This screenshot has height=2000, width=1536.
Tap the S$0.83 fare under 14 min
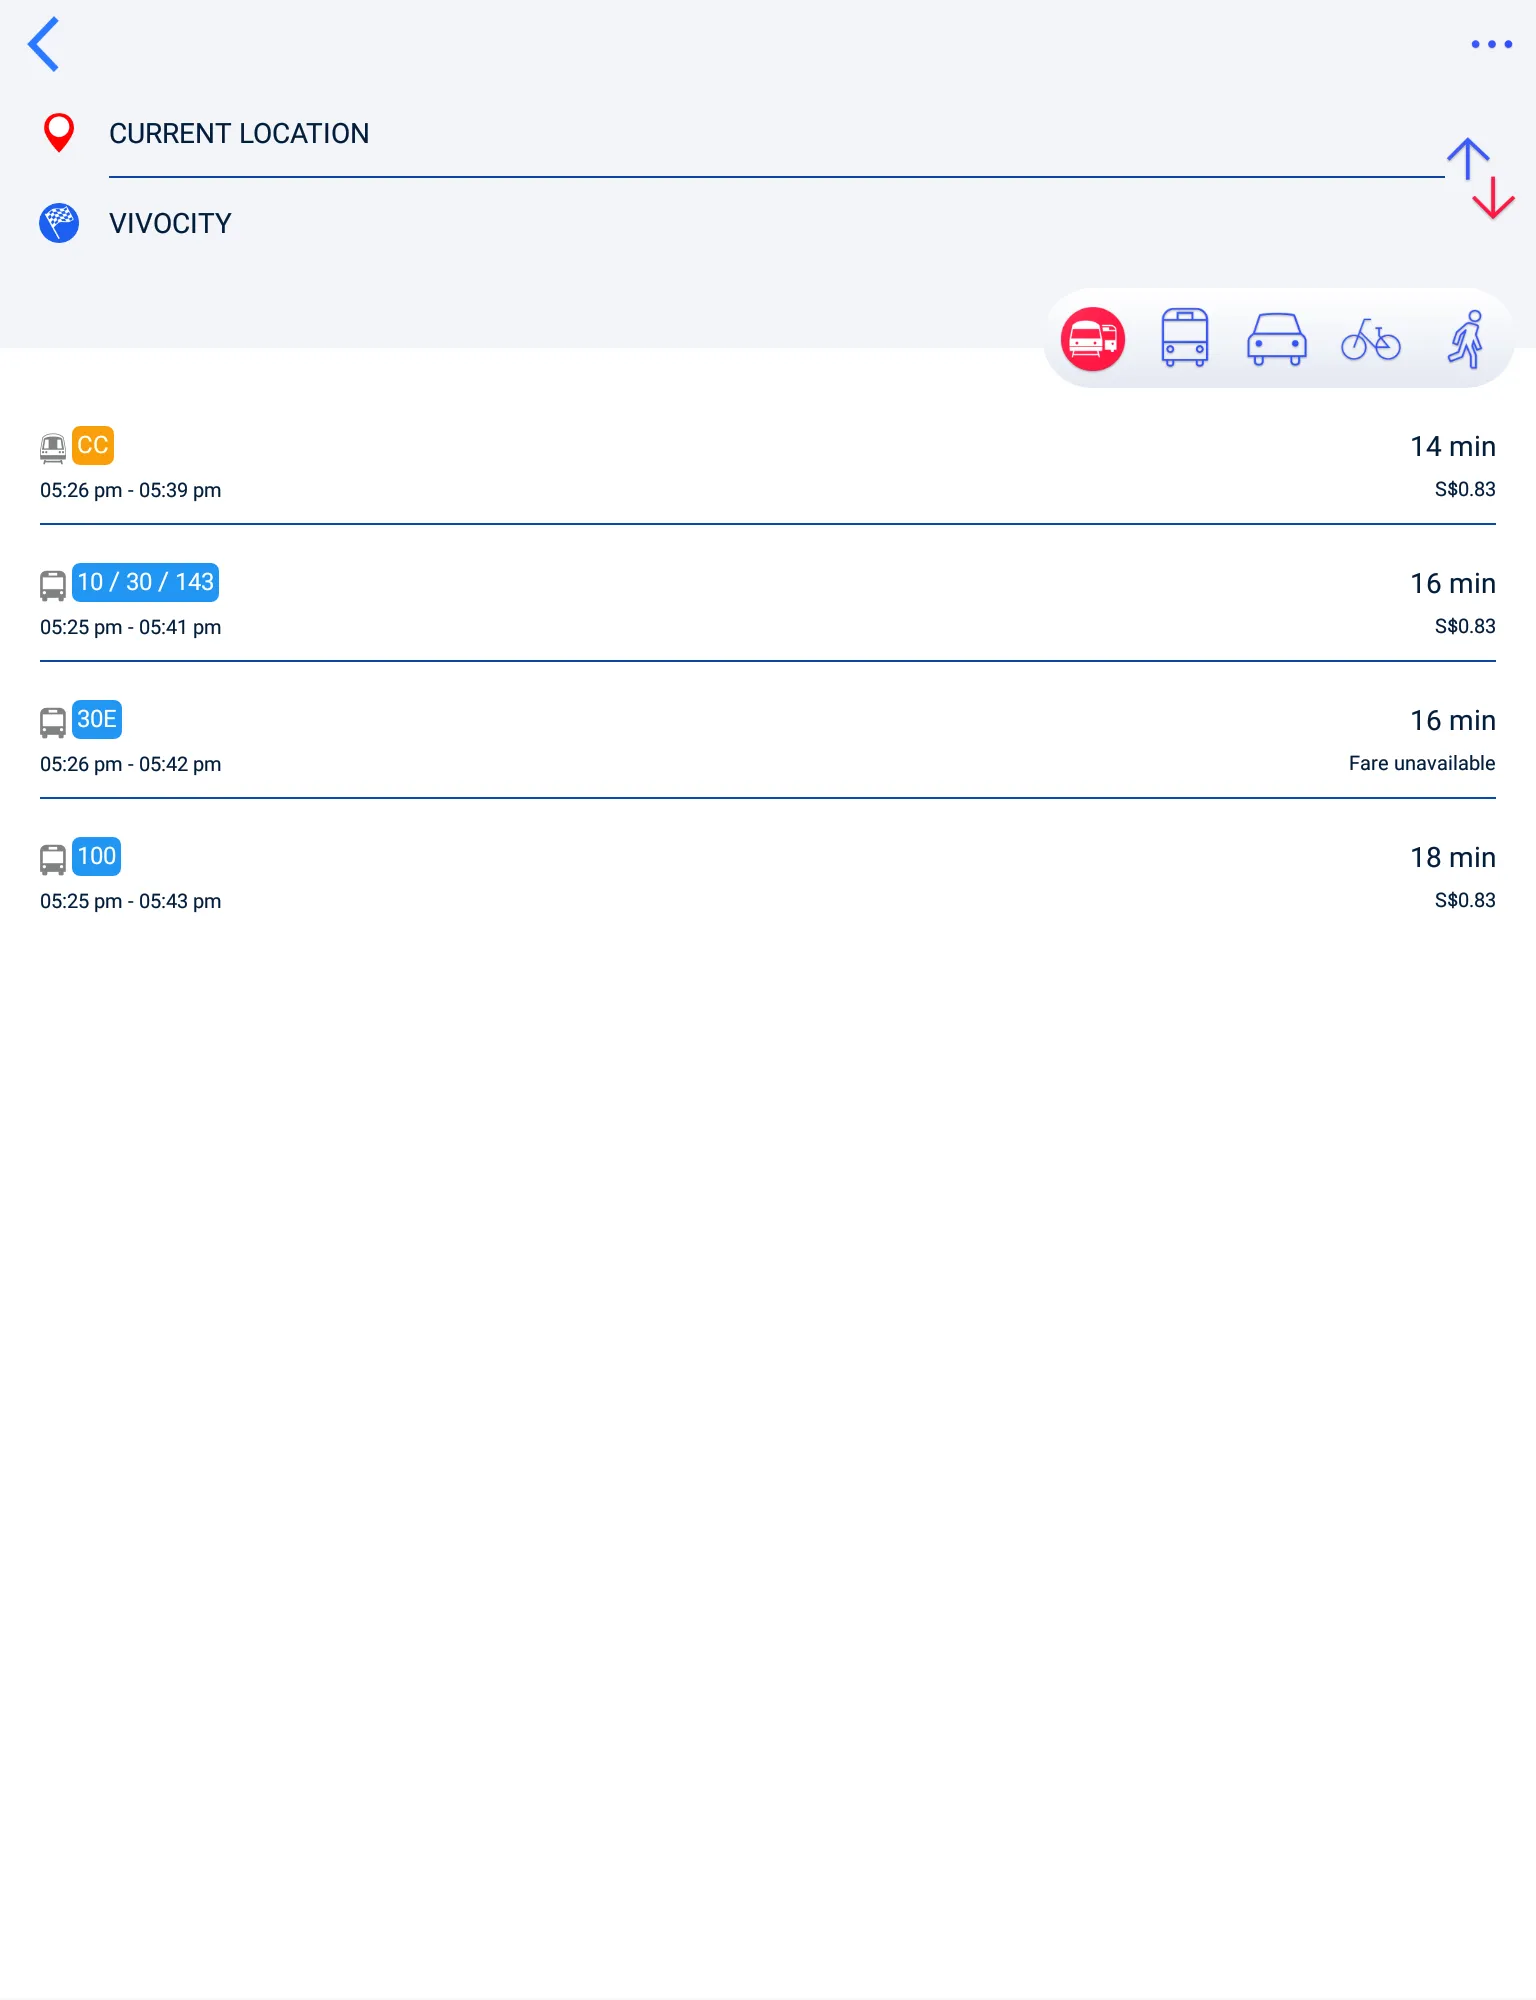[1465, 489]
